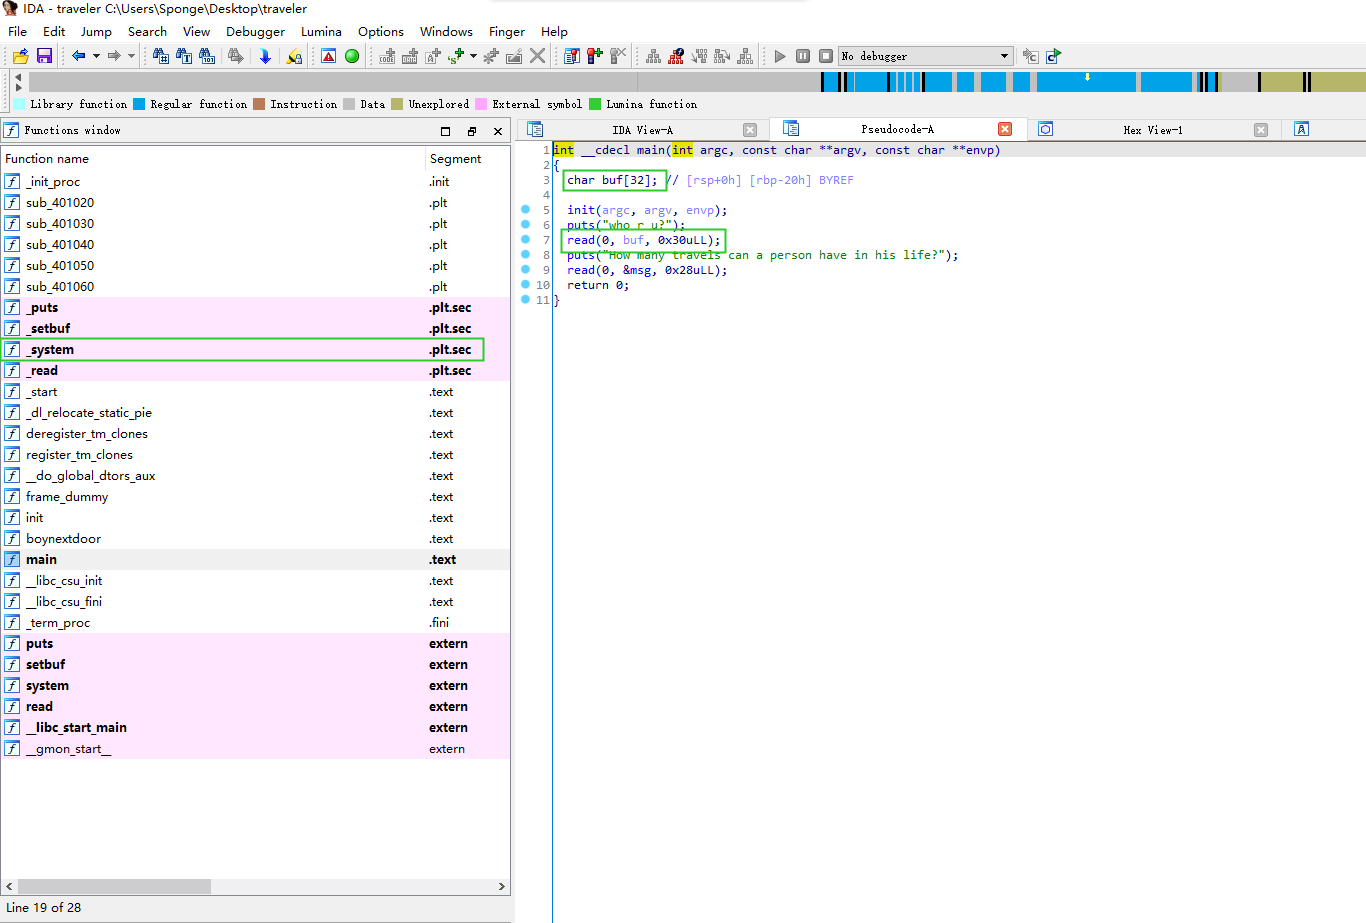Open the Lumina menu

(321, 31)
